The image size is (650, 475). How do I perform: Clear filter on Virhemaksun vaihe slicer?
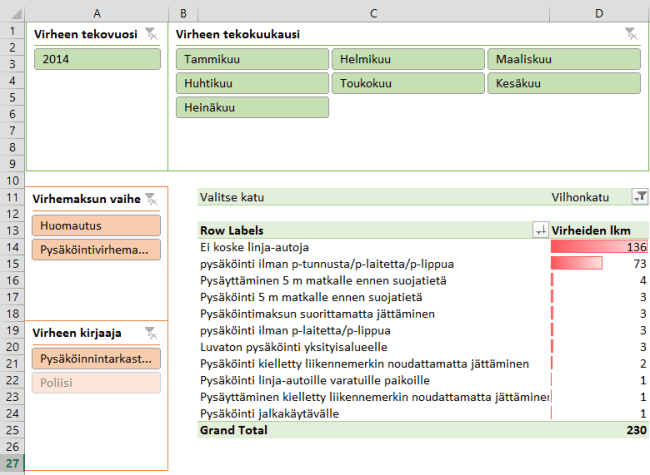tap(150, 198)
